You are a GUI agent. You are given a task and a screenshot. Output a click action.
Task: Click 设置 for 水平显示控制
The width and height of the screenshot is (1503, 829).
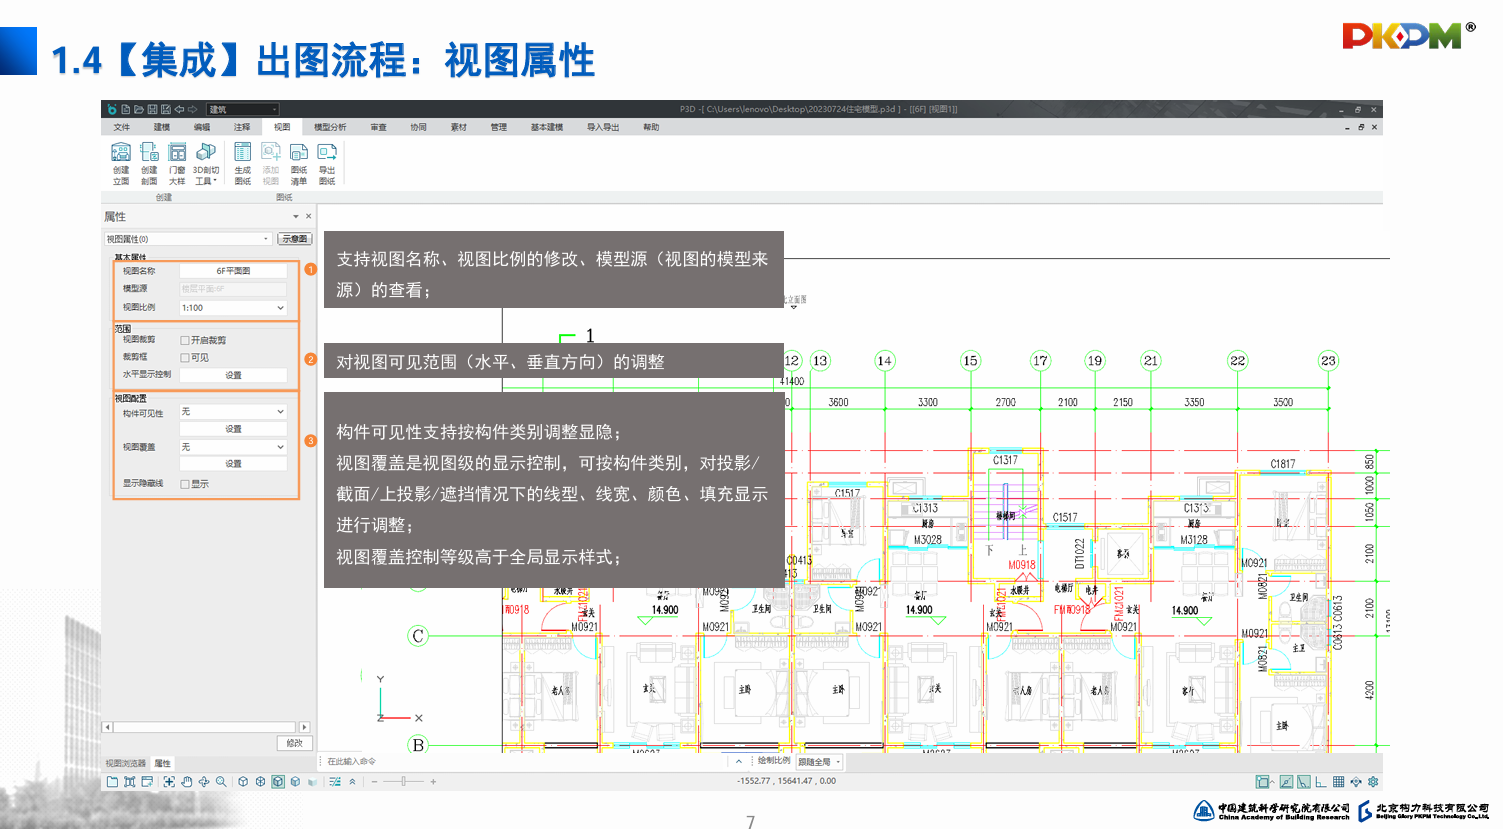pyautogui.click(x=233, y=375)
